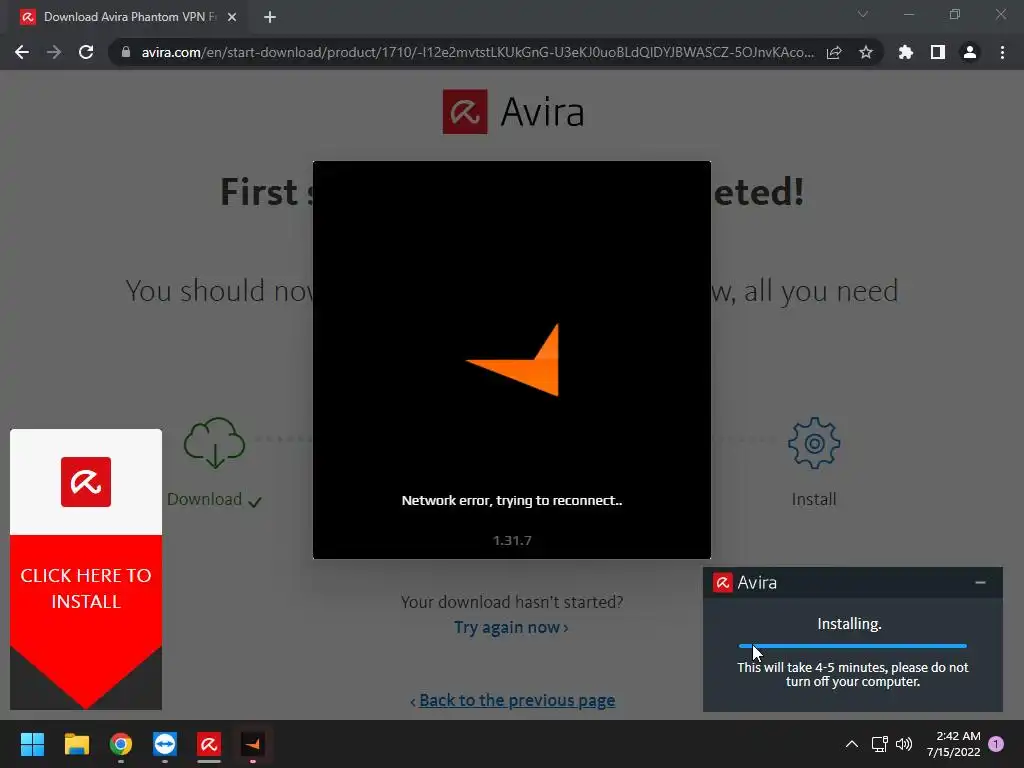Click the Network error reconnect message
Screen dimensions: 1024x768
(512, 501)
